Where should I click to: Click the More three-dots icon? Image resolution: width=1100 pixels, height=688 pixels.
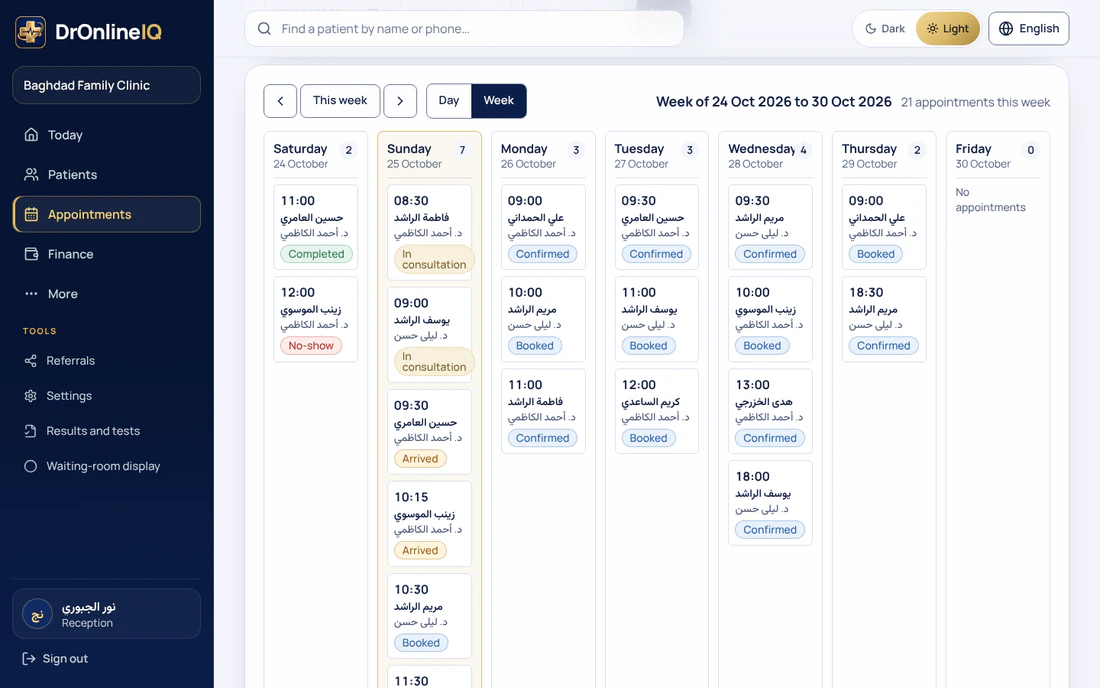[31, 294]
